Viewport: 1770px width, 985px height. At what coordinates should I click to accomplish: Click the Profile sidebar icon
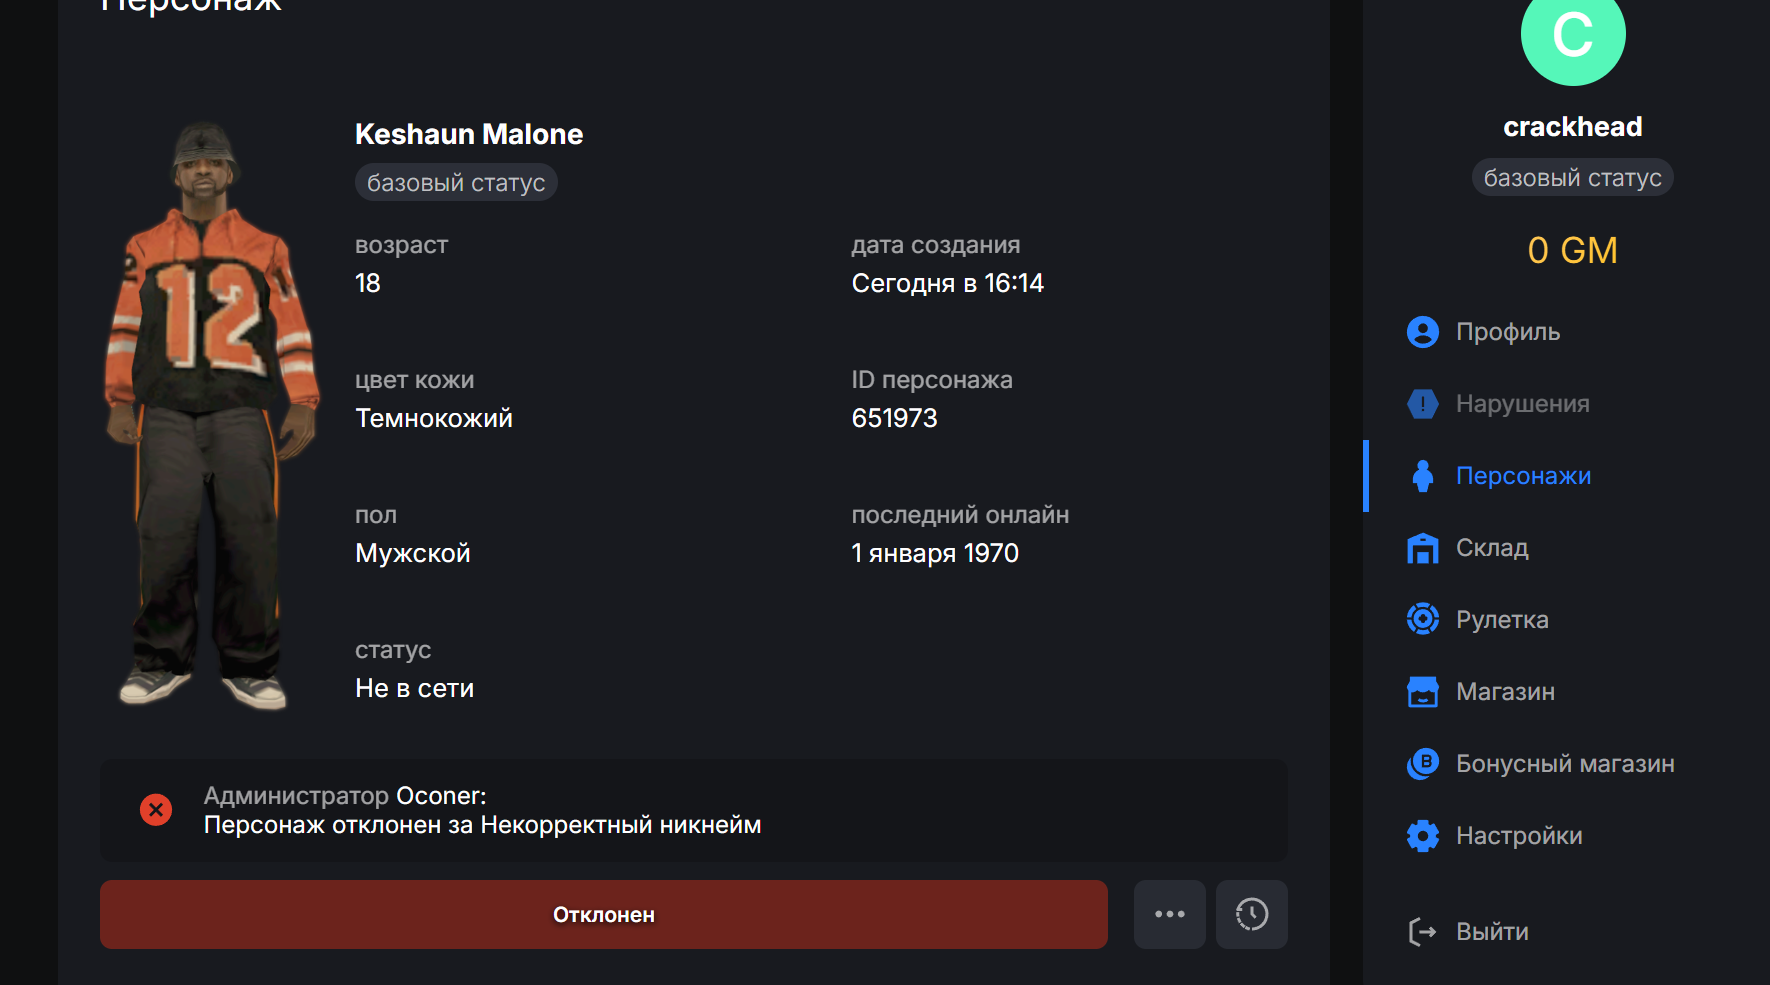pyautogui.click(x=1422, y=332)
